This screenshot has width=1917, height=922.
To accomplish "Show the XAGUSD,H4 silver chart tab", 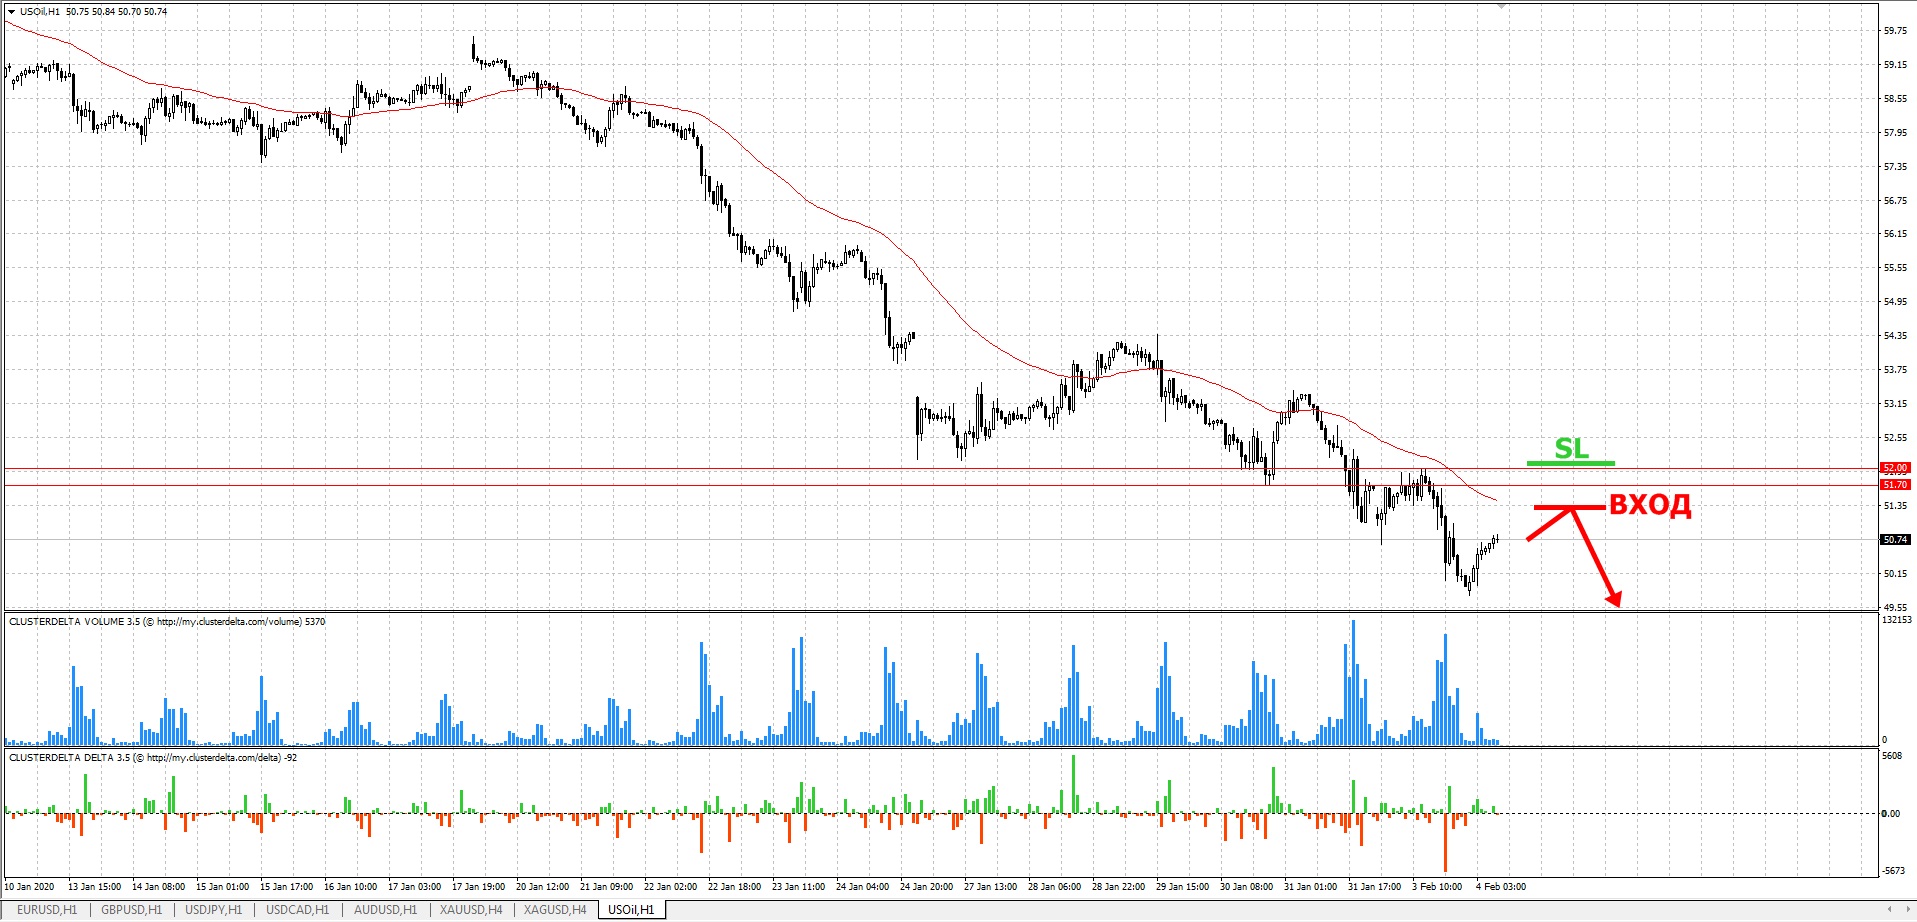I will pos(555,910).
